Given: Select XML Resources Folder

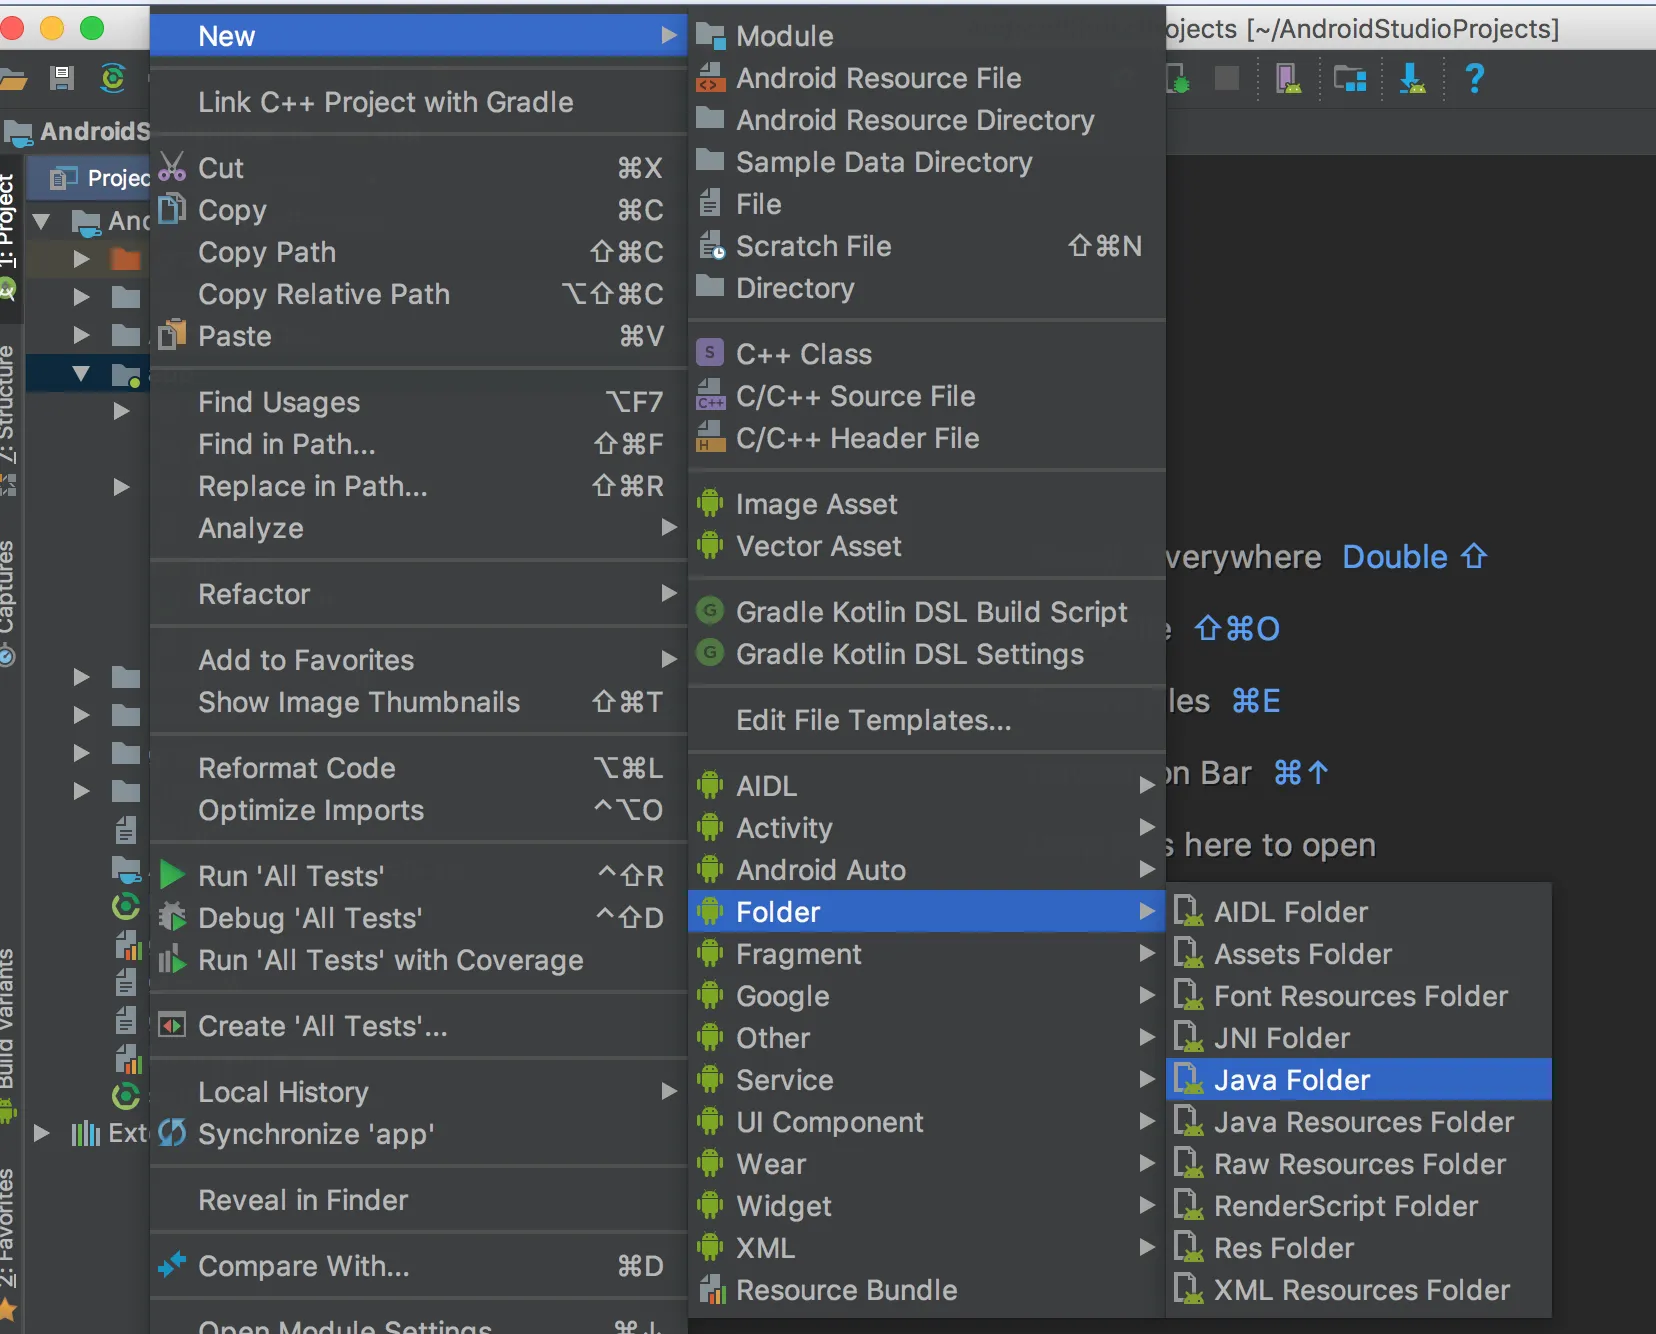Looking at the screenshot, I should click(x=1359, y=1290).
